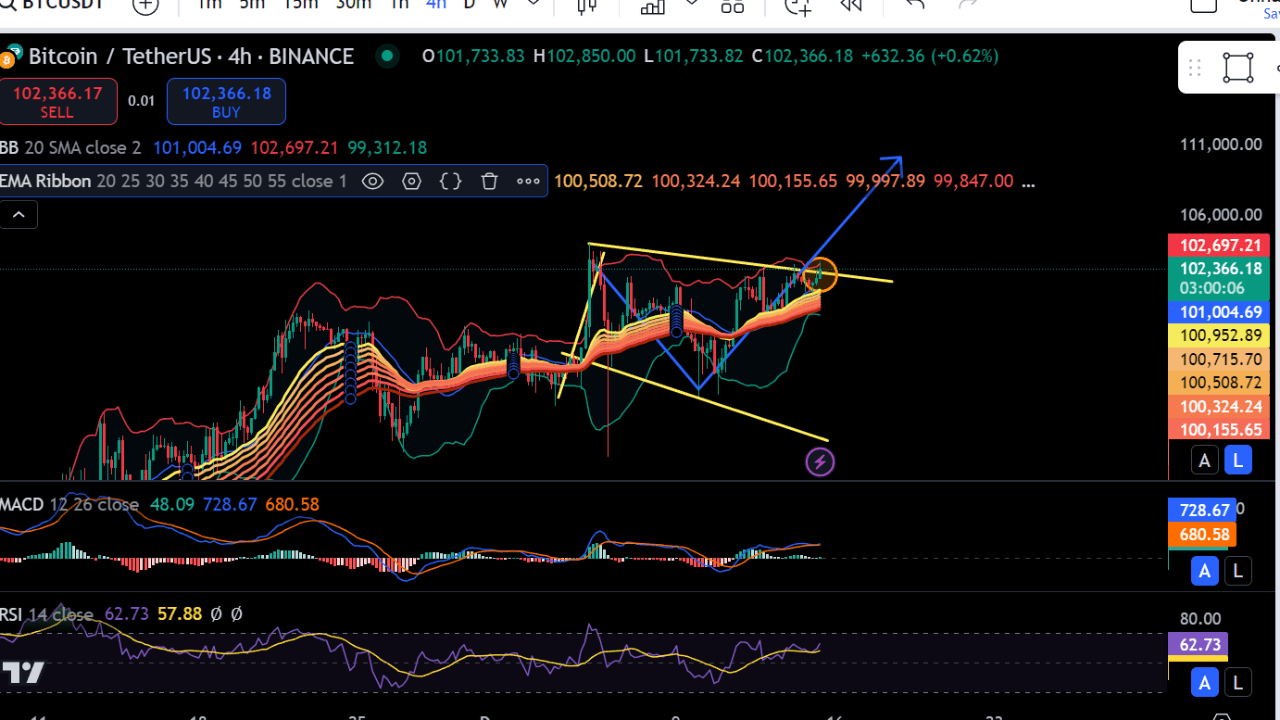Start bar replay with the rewind icon
This screenshot has width=1280, height=720.
tap(852, 5)
